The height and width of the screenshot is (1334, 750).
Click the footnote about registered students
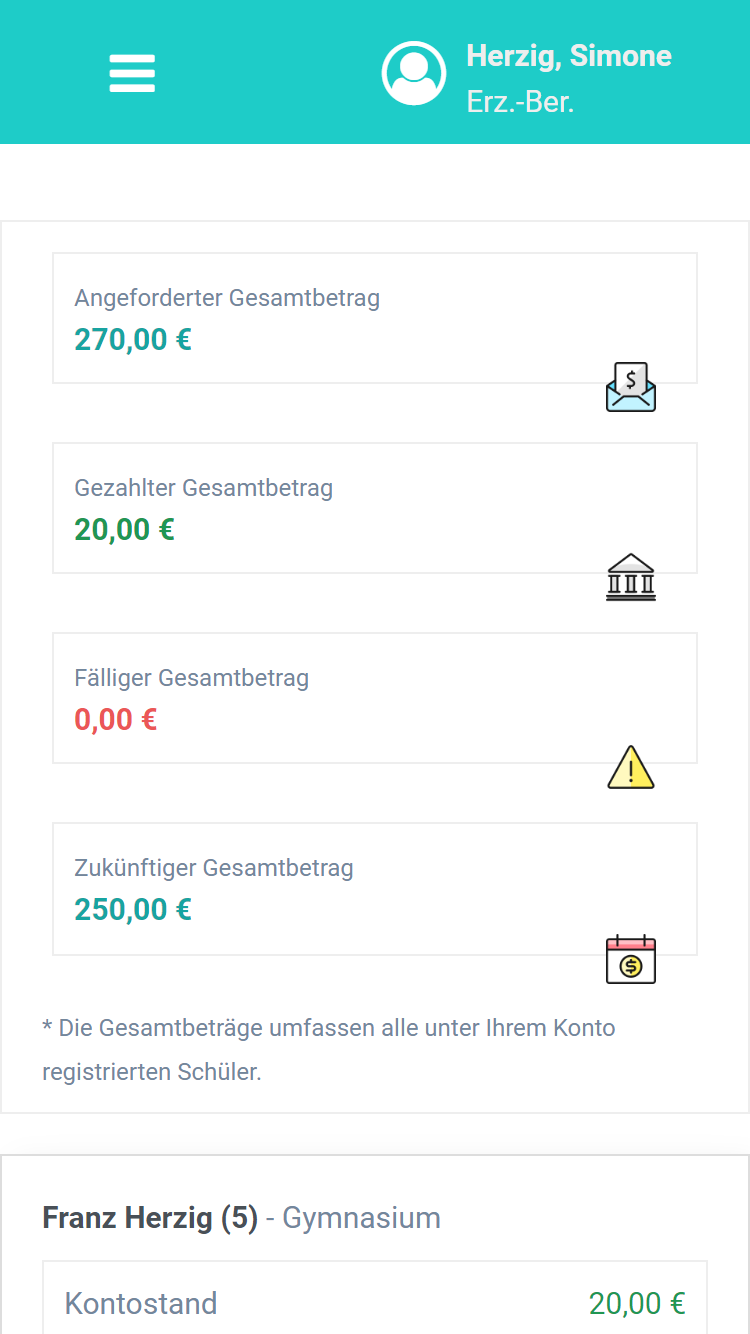328,1049
